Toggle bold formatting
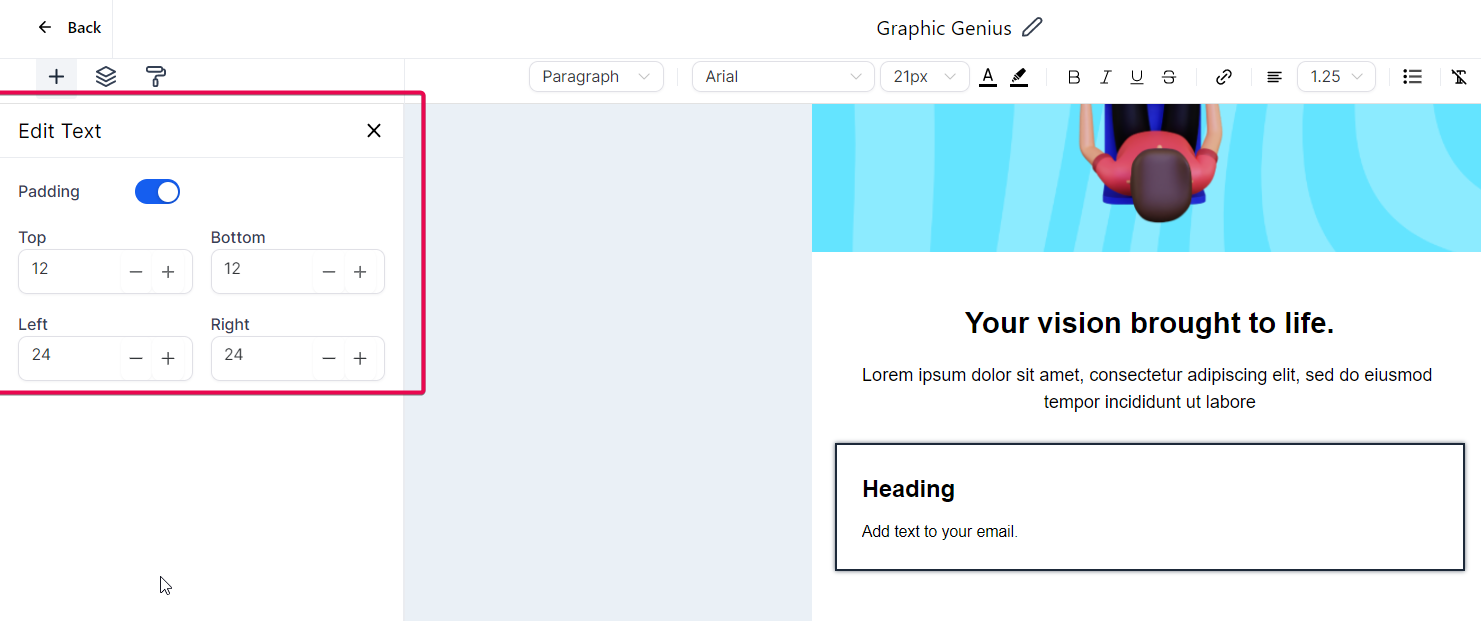The image size is (1481, 621). 1074,77
